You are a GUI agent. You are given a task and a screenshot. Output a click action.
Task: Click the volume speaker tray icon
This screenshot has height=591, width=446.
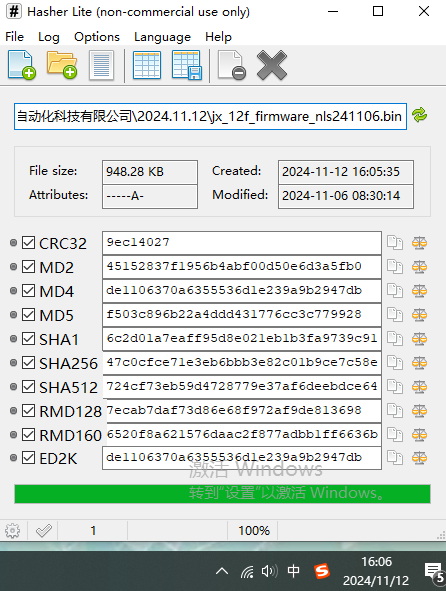click(270, 571)
